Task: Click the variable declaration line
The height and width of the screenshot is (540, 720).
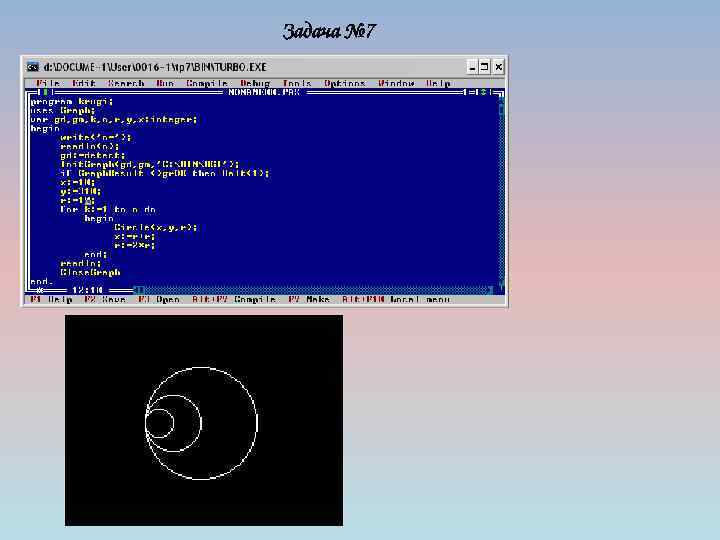Action: pyautogui.click(x=114, y=120)
